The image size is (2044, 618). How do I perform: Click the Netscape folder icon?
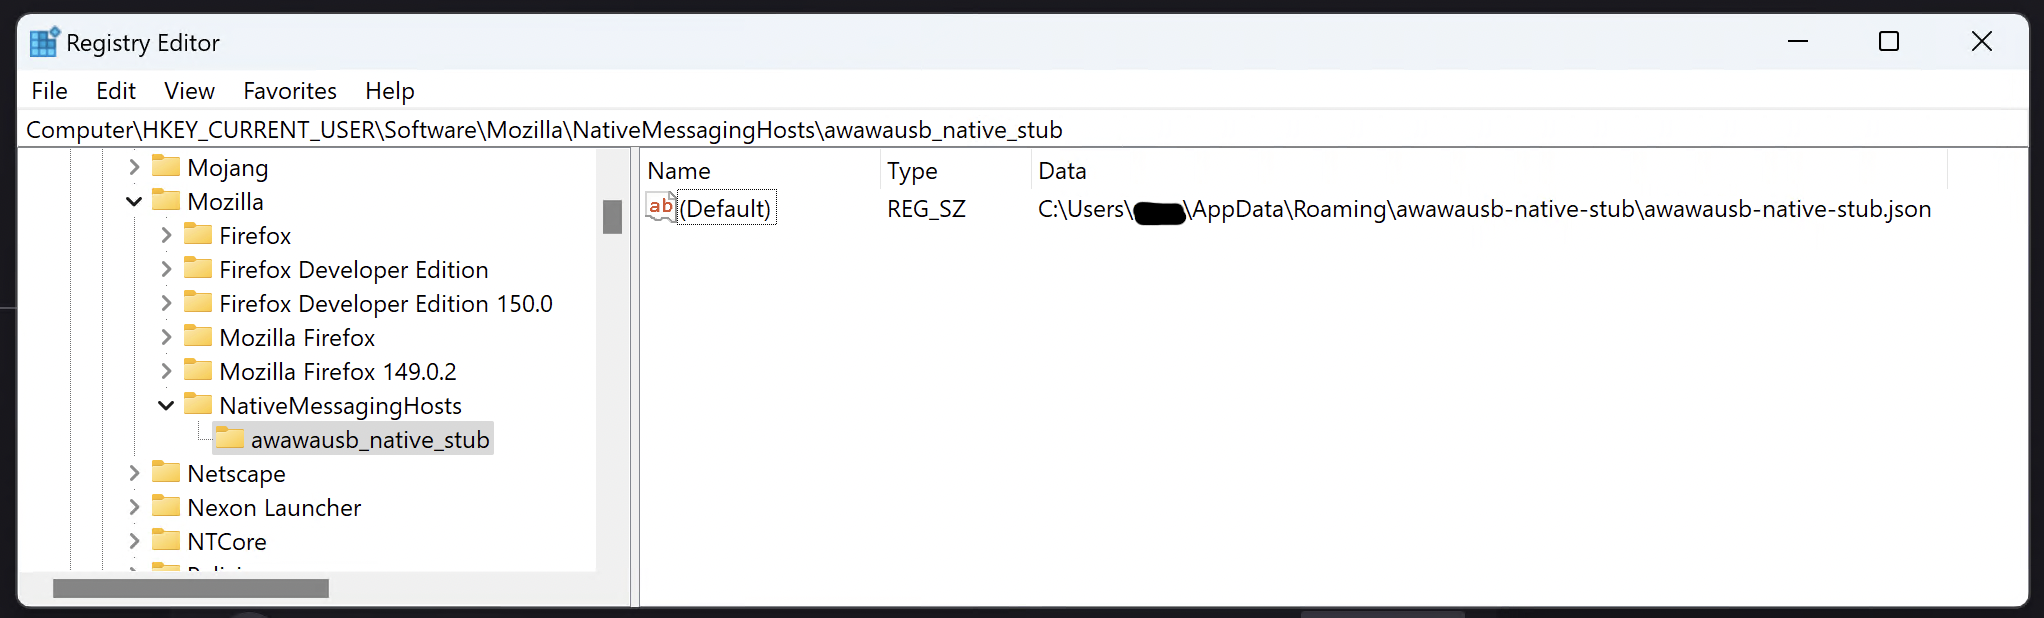click(x=166, y=473)
